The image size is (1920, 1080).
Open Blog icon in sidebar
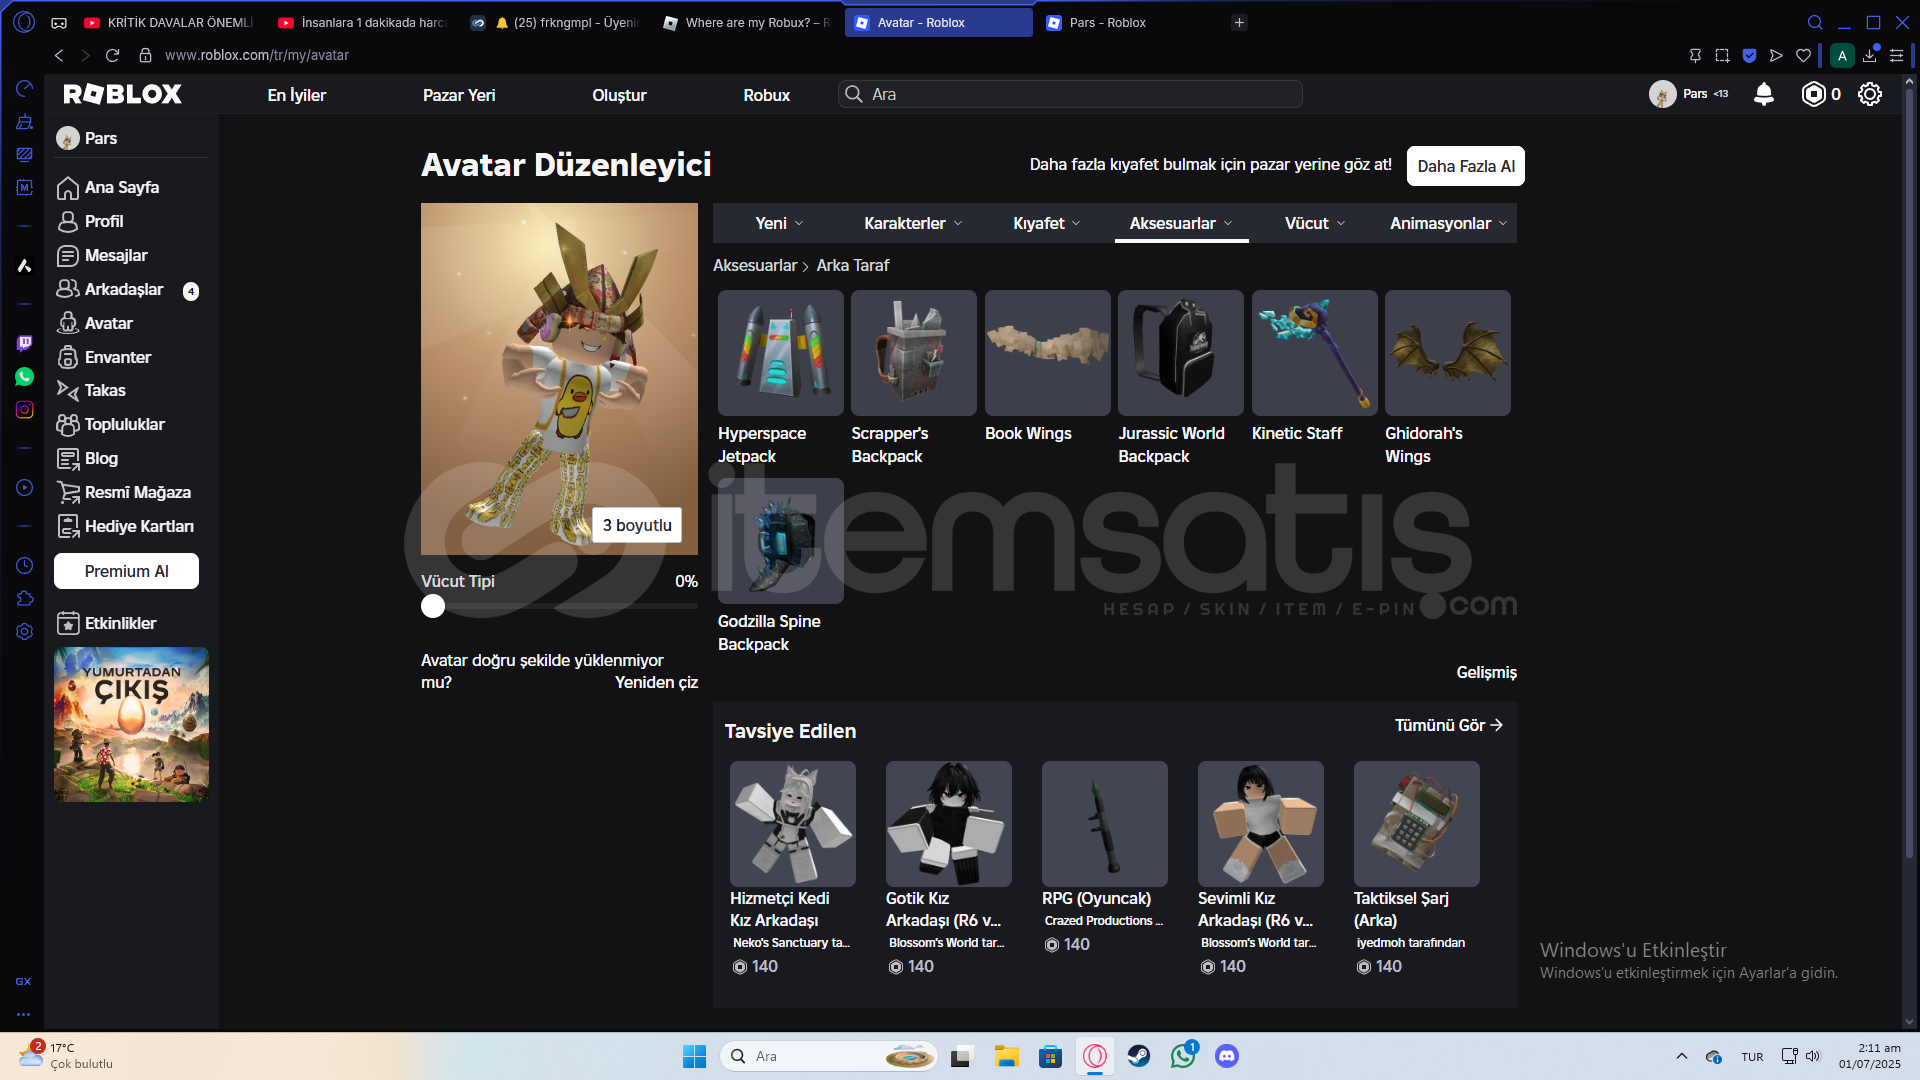click(x=68, y=459)
